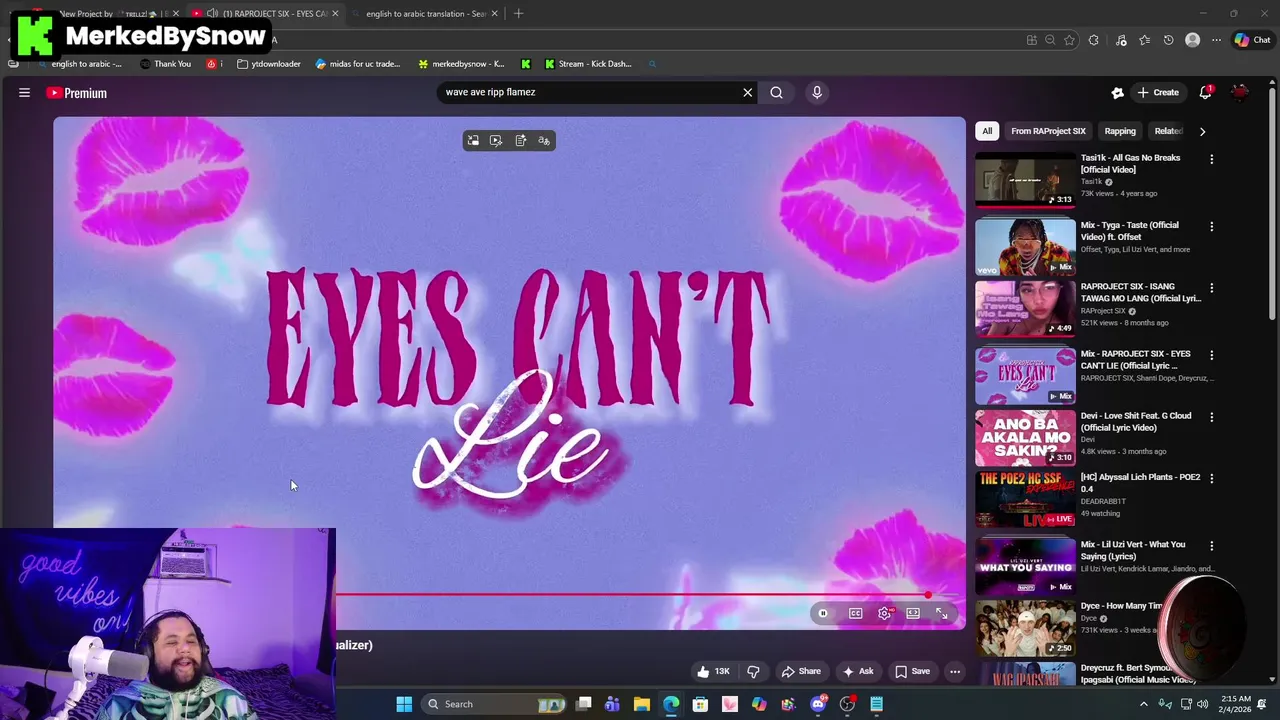Toggle closed captions CC button

click(x=856, y=614)
